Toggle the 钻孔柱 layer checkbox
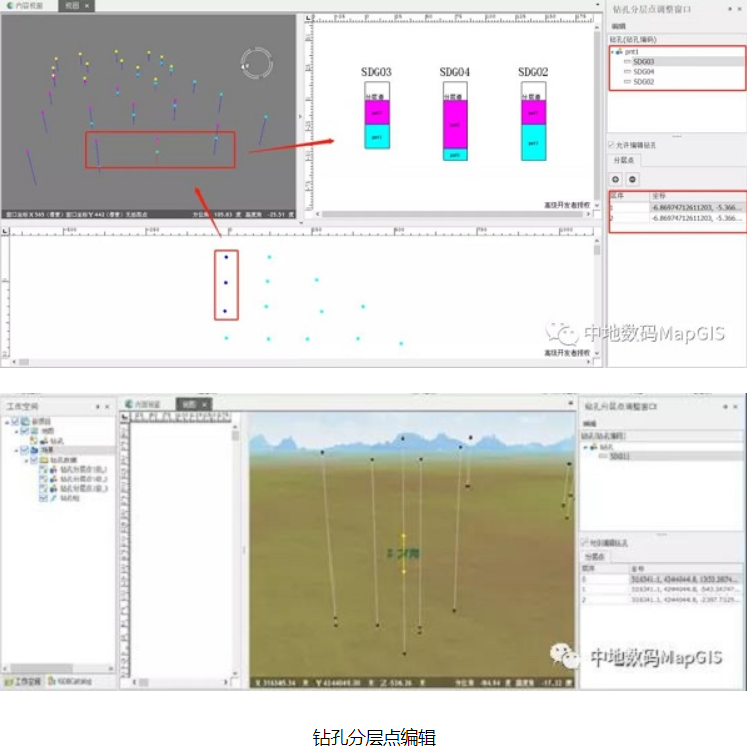 [x=43, y=498]
